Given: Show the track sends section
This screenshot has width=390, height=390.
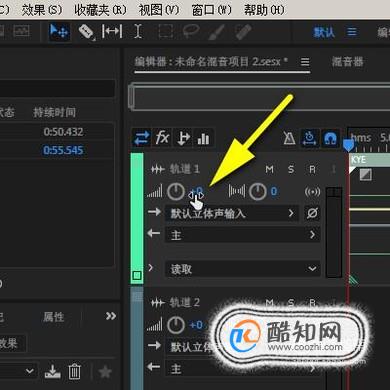Looking at the screenshot, I should [183, 138].
